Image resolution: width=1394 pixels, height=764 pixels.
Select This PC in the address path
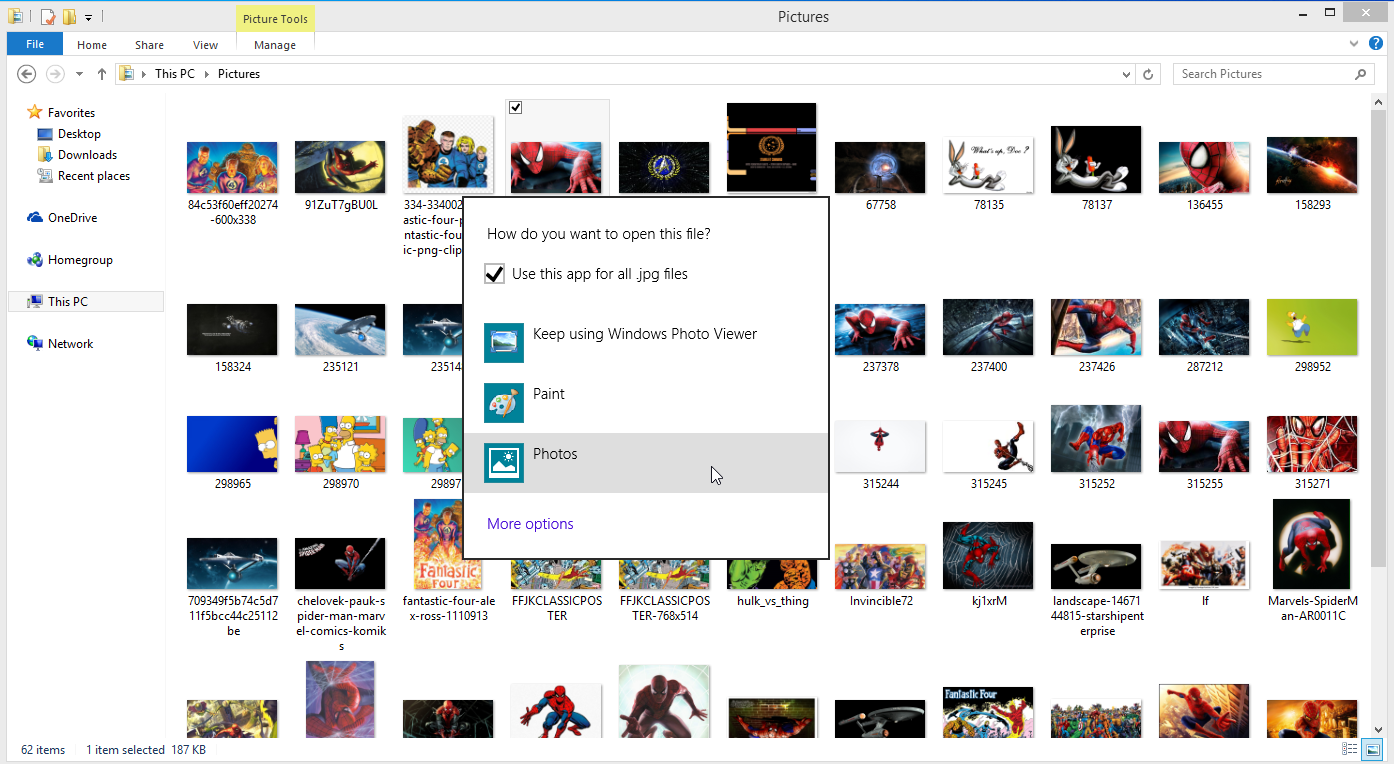[x=174, y=74]
